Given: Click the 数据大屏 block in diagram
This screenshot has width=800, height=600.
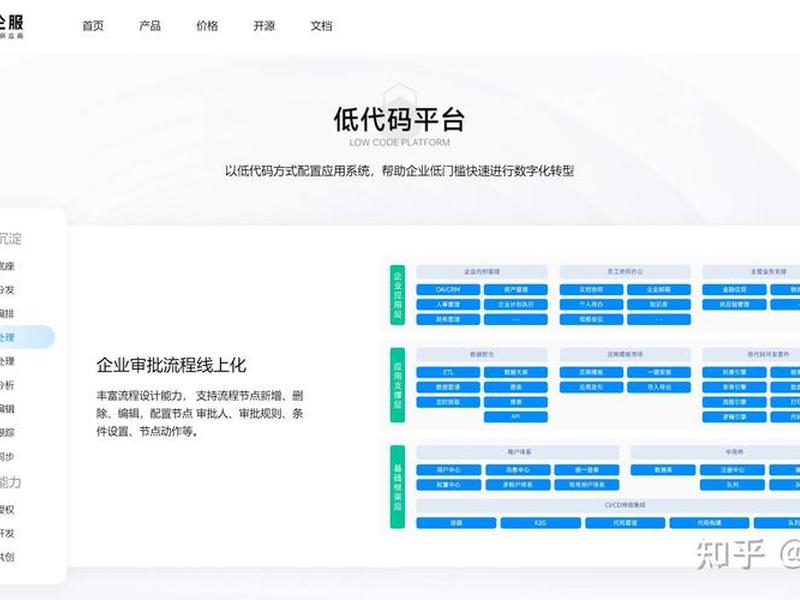Looking at the screenshot, I should [516, 372].
